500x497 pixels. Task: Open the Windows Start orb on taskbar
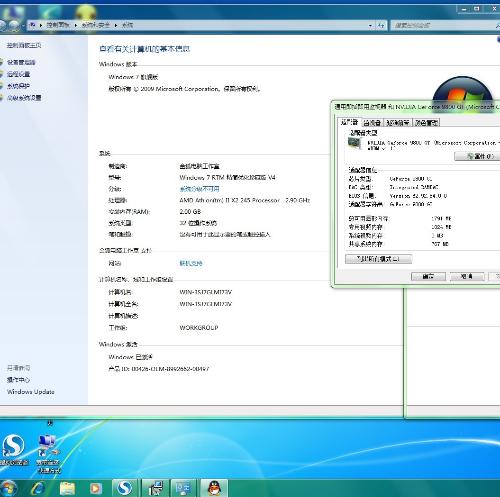click(8, 489)
